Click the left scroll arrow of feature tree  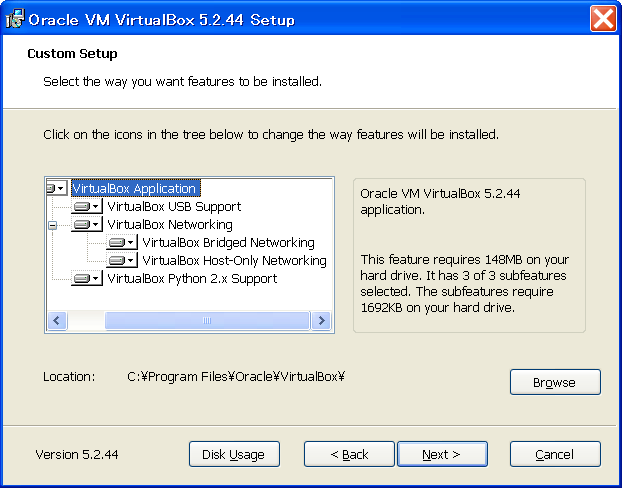[57, 321]
